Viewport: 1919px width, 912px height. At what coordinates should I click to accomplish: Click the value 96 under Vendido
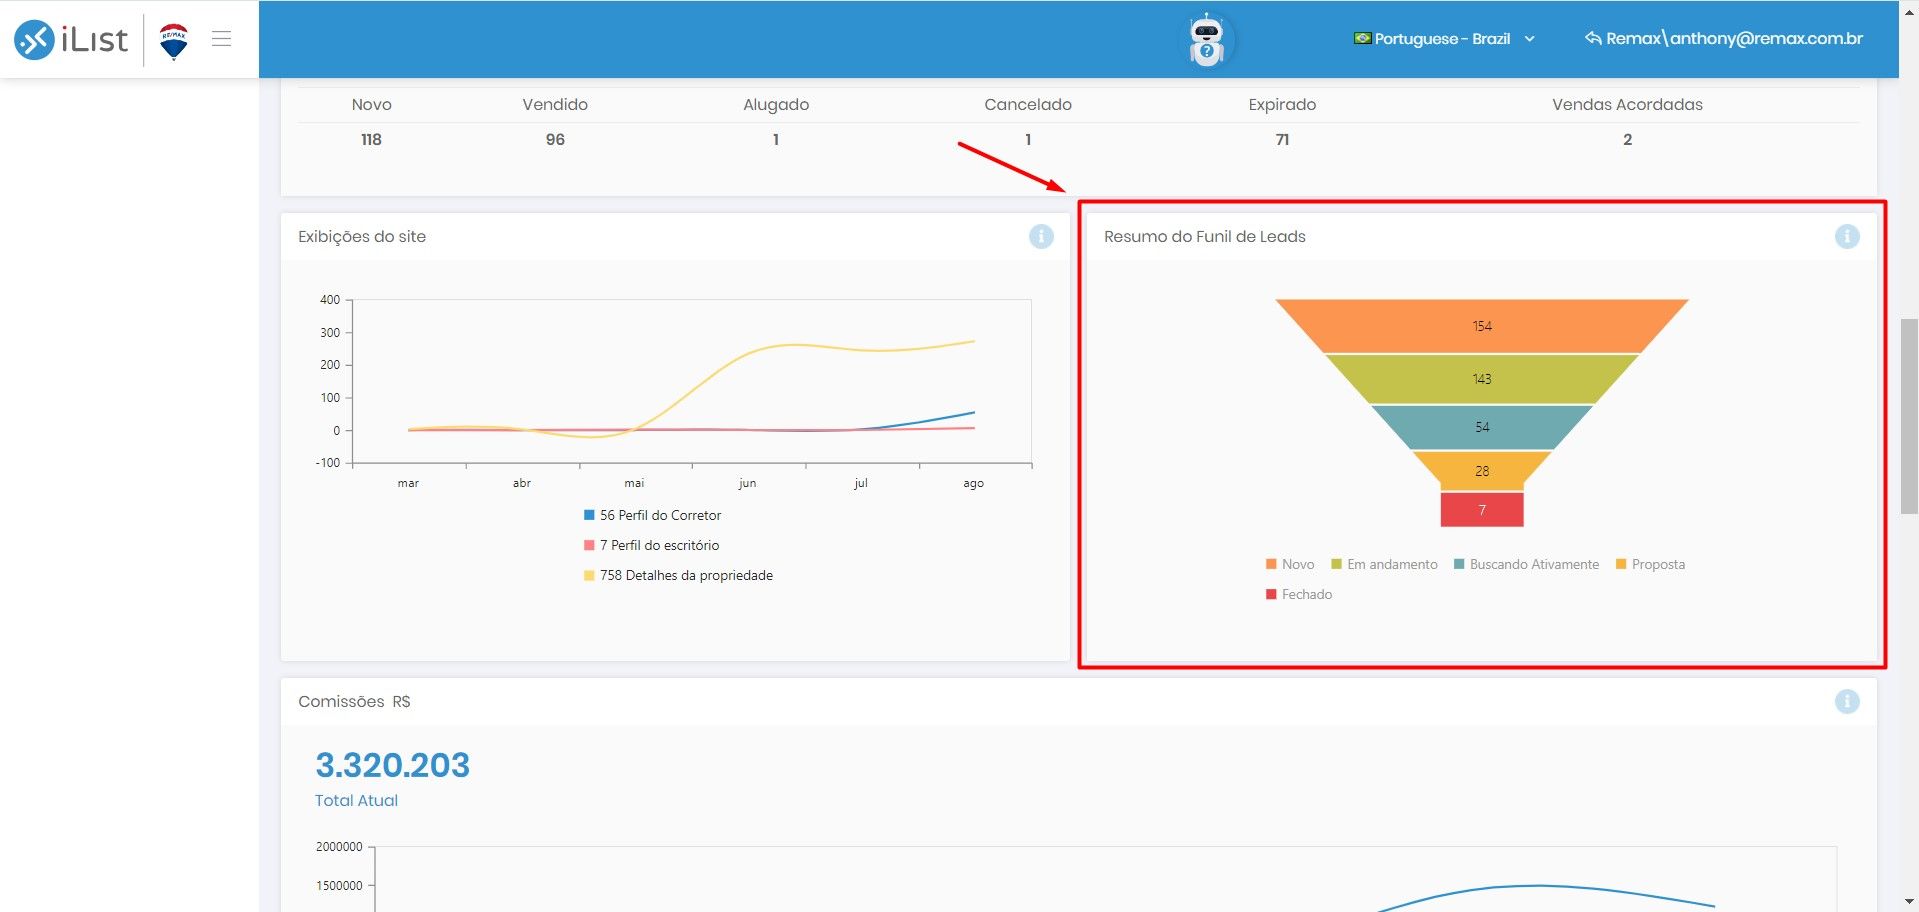[x=555, y=140]
